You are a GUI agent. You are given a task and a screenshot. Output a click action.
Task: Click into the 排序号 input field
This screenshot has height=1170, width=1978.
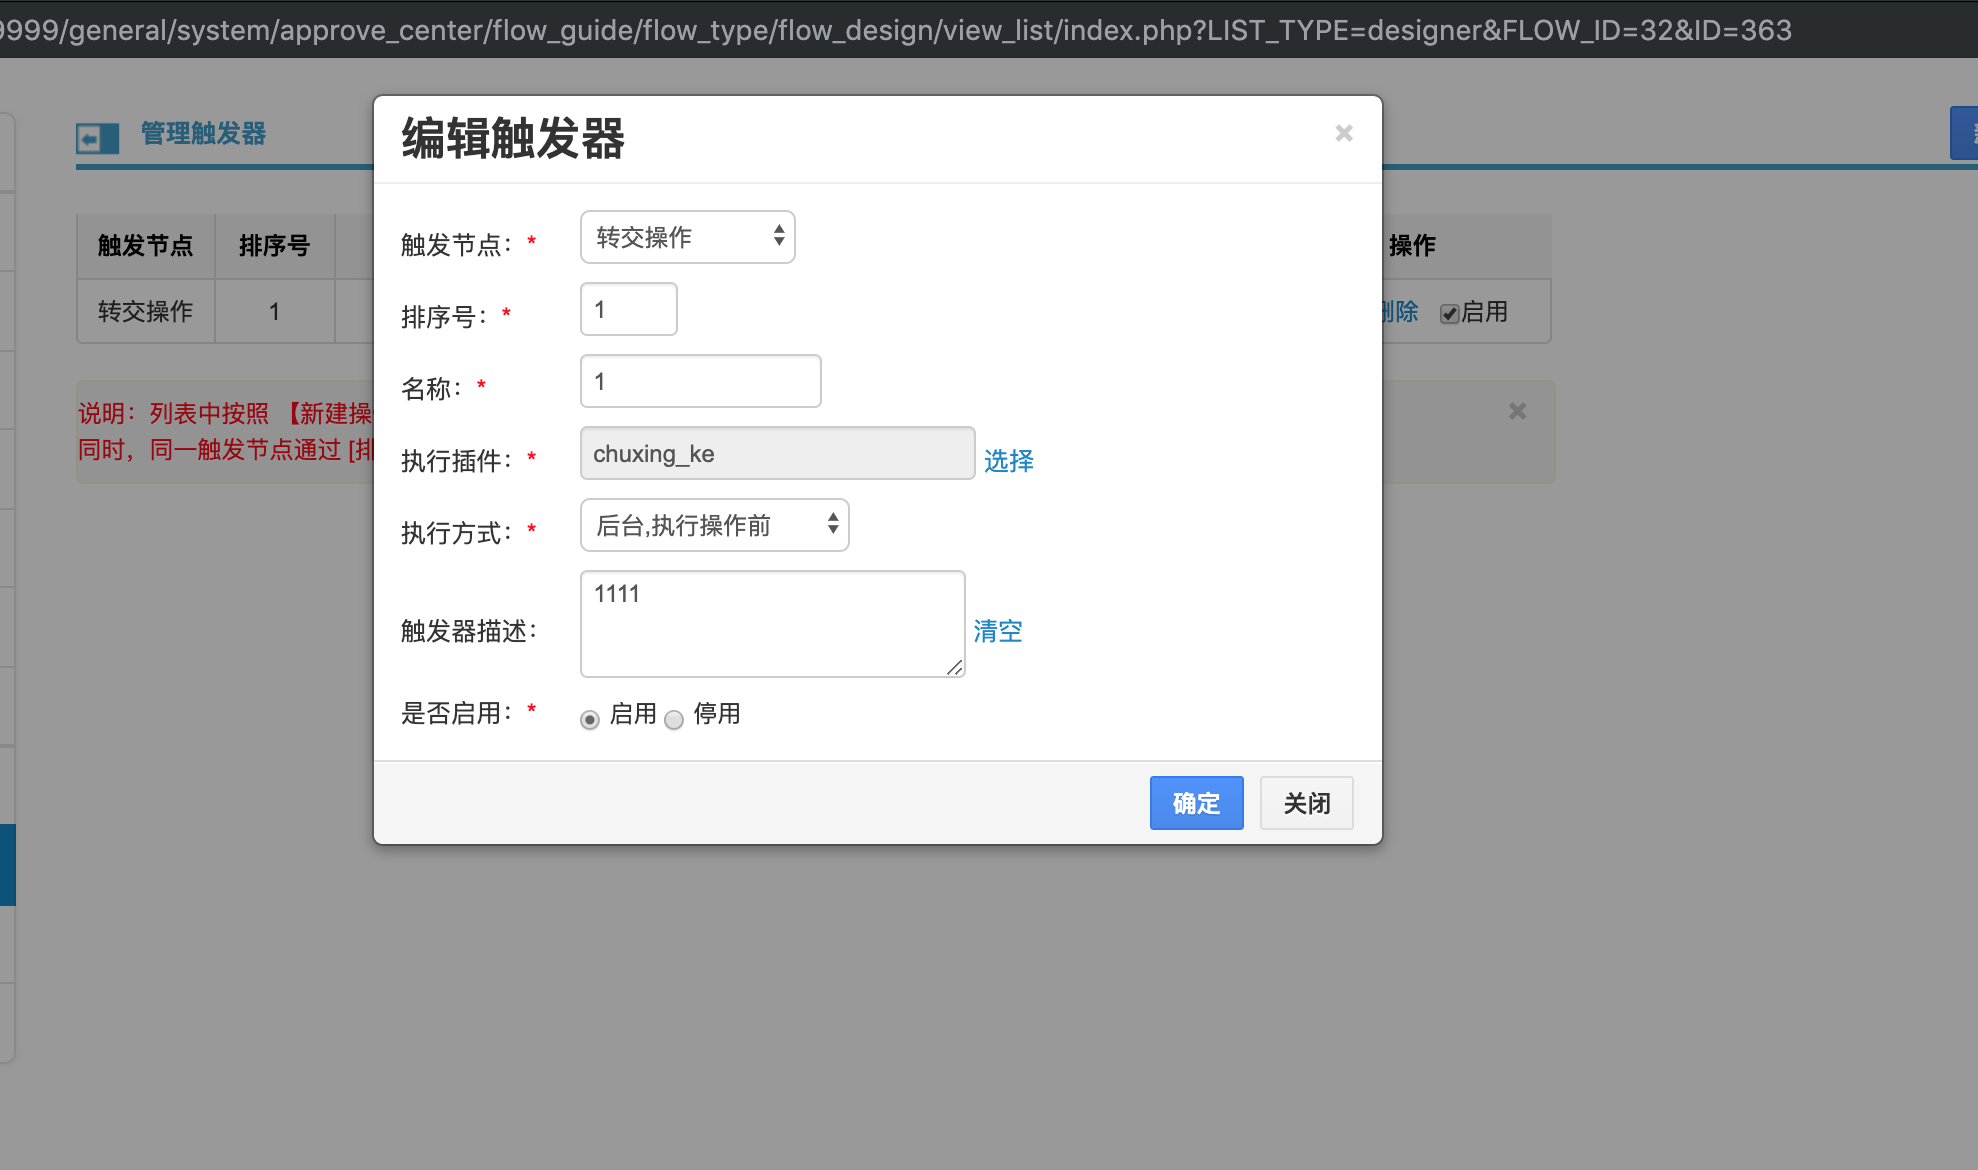pyautogui.click(x=628, y=309)
